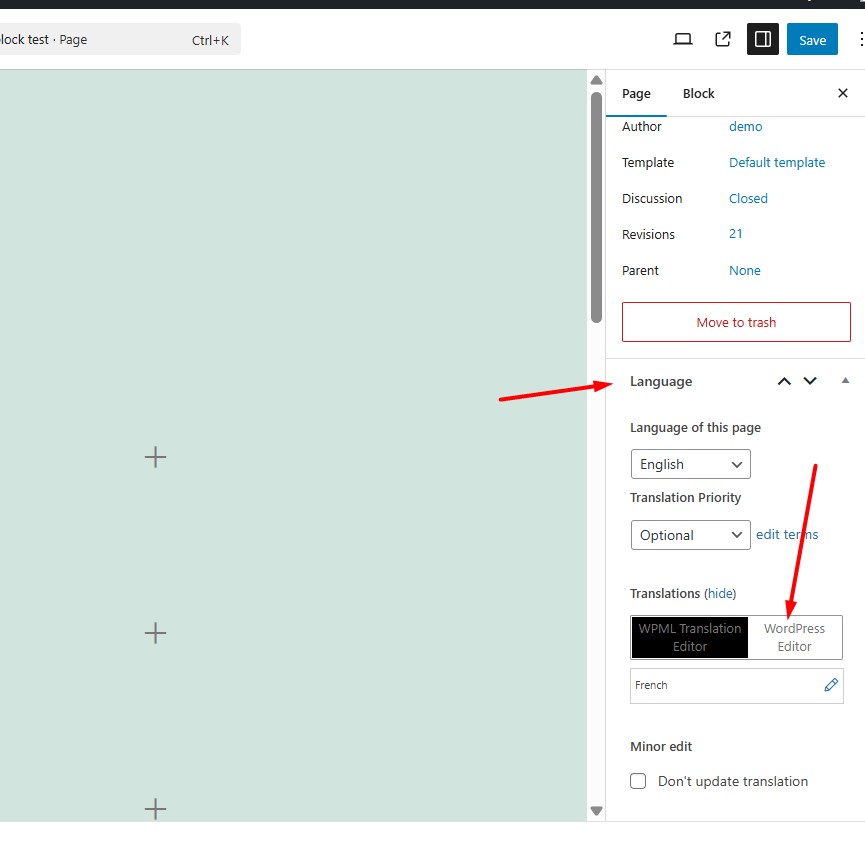865x842 pixels.
Task: Open the Optional translation priority dropdown
Action: [x=690, y=535]
